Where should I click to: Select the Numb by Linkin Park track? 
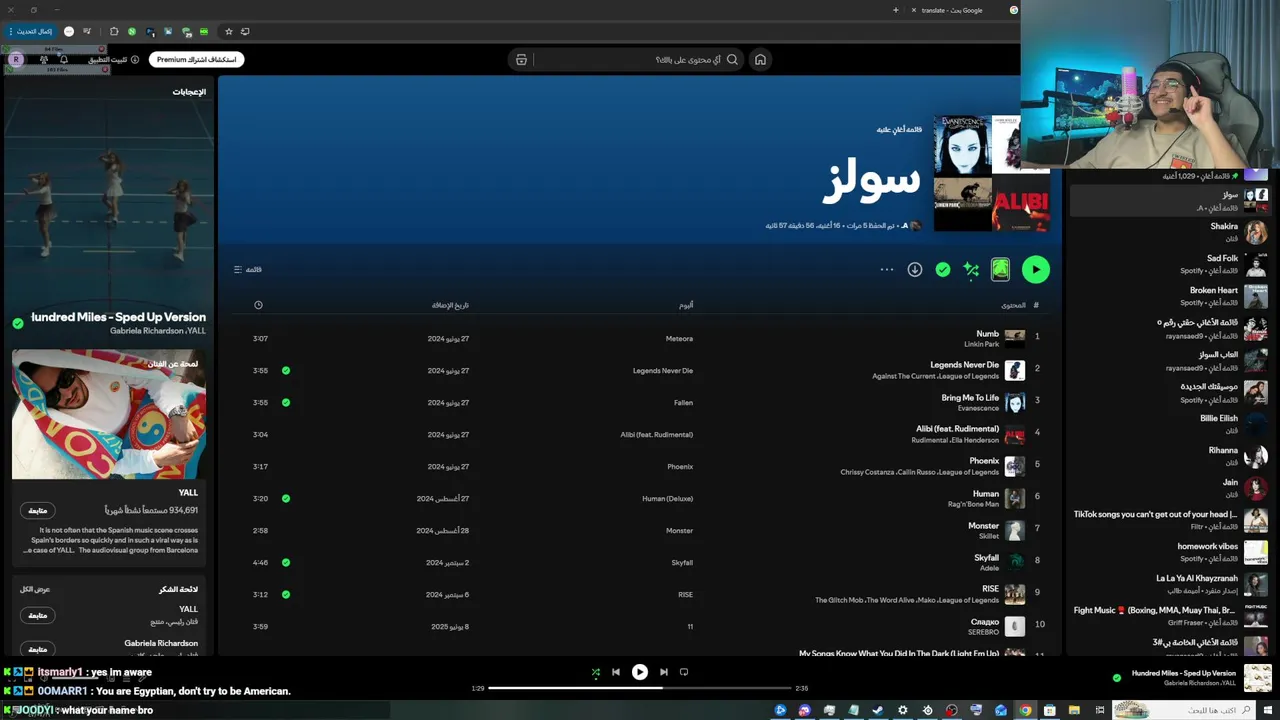(987, 334)
